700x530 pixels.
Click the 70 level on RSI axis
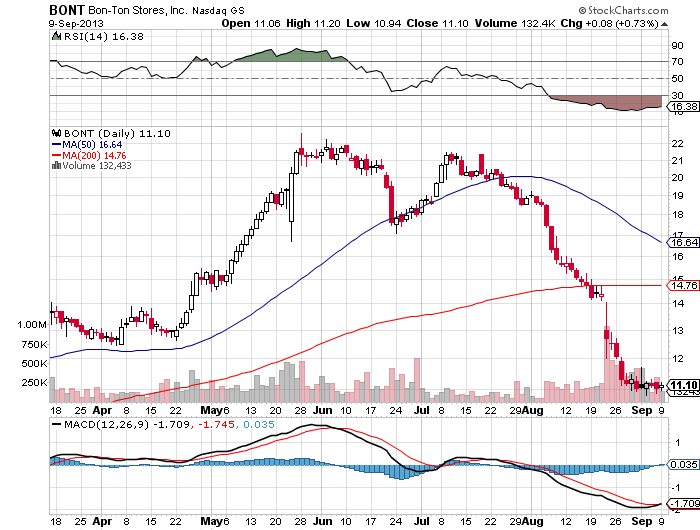677,62
